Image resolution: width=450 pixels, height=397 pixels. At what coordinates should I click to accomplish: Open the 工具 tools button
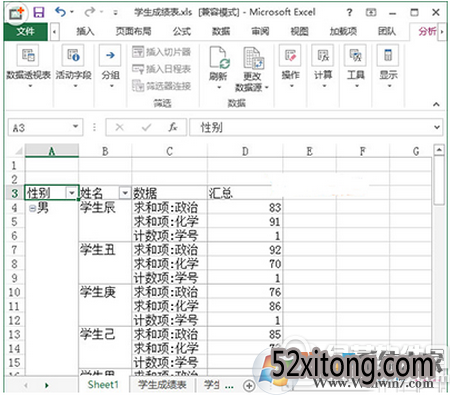coord(355,66)
